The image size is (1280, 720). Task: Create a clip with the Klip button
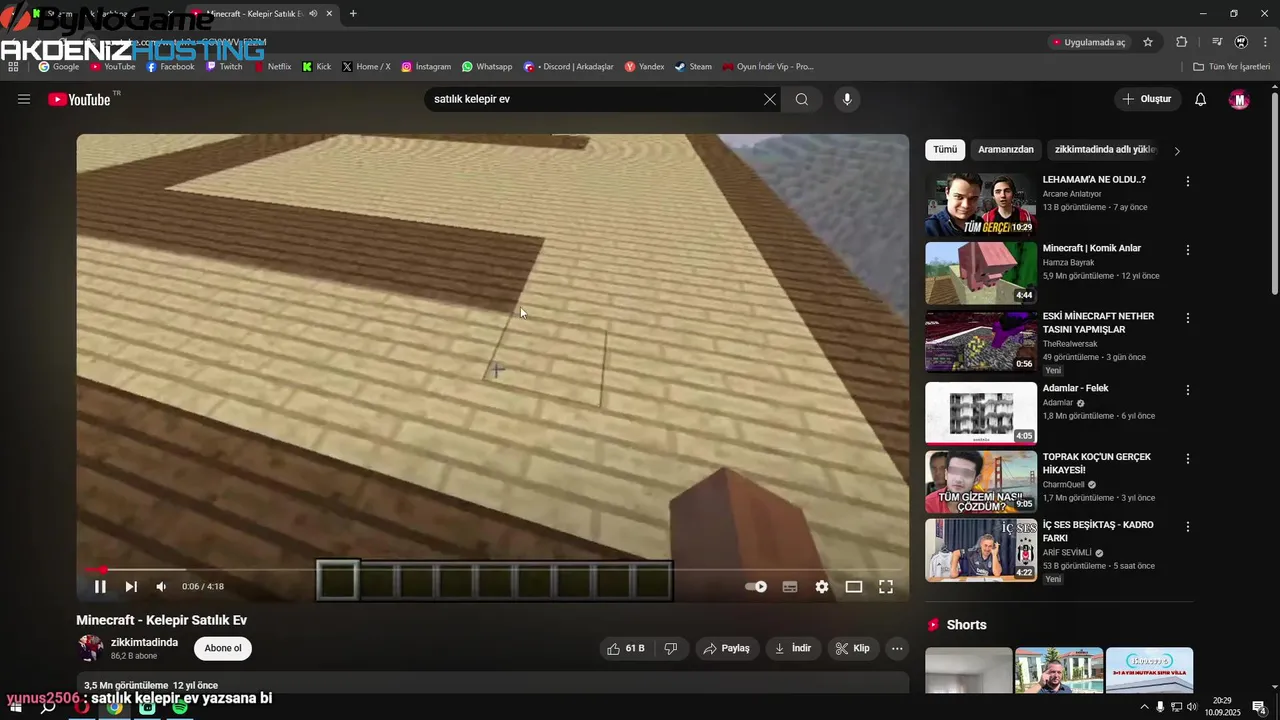(x=853, y=648)
